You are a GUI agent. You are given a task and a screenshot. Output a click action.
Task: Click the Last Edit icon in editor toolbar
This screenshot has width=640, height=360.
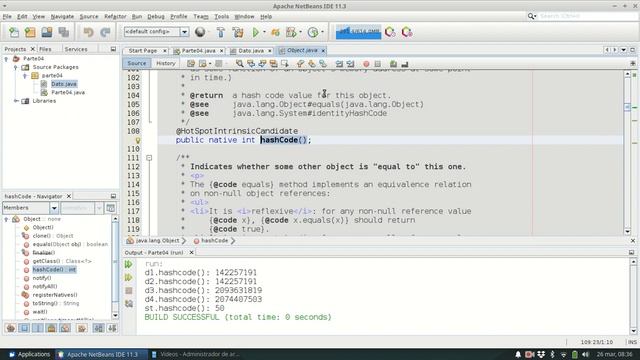pyautogui.click(x=191, y=64)
